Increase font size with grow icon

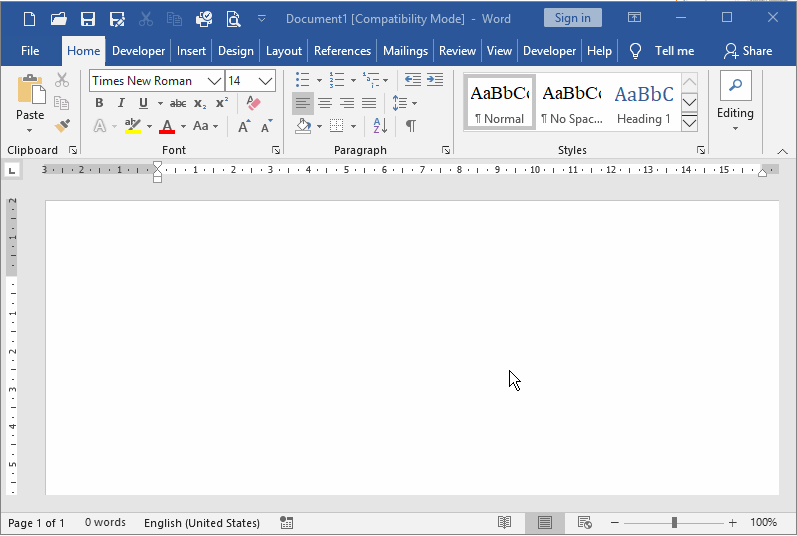coord(244,125)
